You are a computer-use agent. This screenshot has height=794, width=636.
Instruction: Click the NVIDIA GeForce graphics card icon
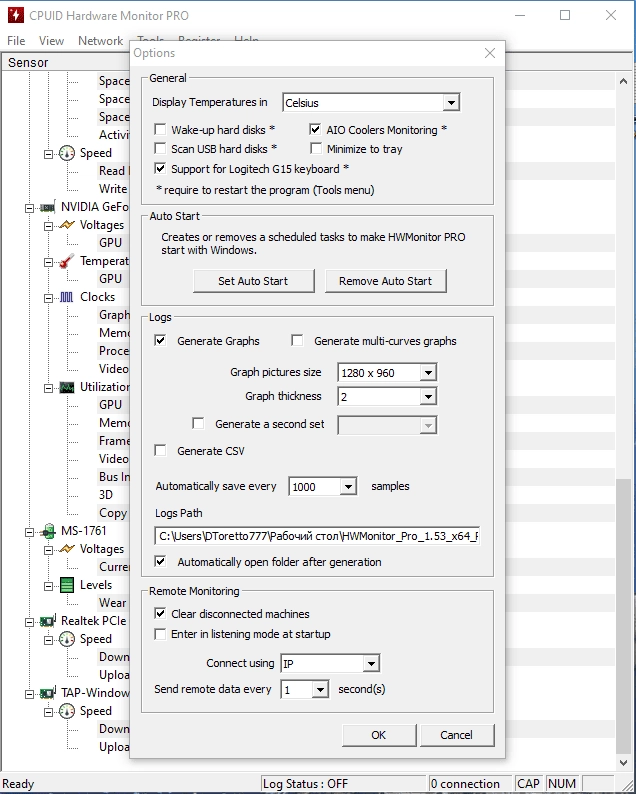coord(47,207)
